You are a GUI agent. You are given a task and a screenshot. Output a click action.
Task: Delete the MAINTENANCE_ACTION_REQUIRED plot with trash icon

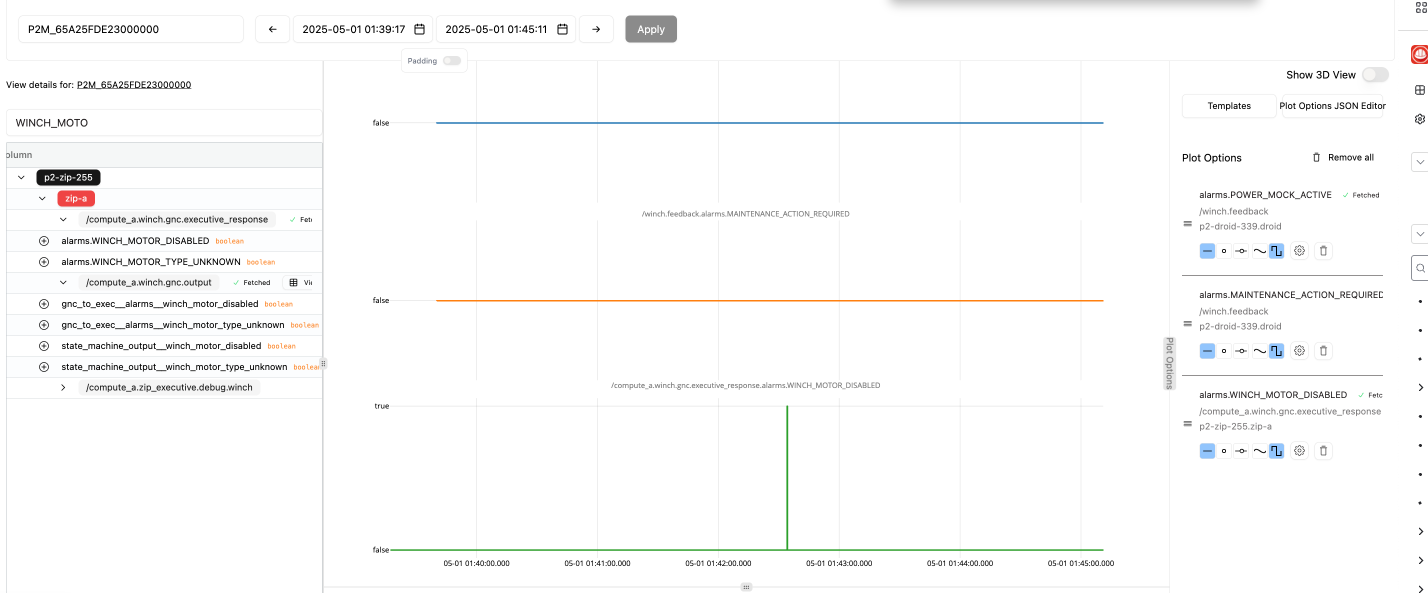1323,351
